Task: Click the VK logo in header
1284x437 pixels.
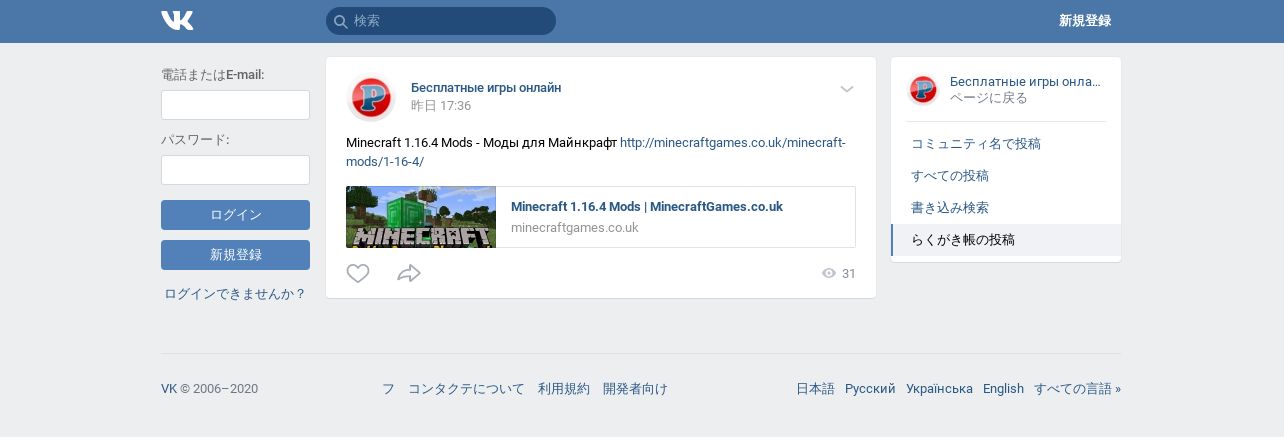Action: [x=177, y=21]
